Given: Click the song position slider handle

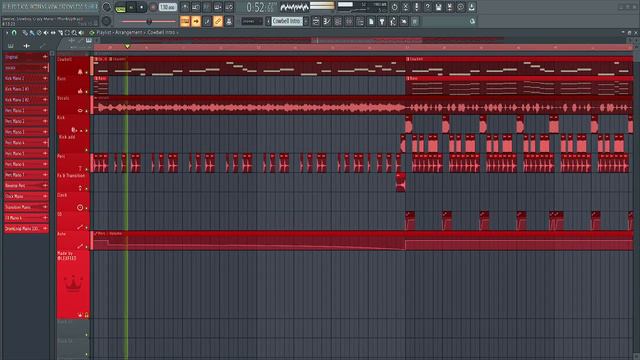Looking at the screenshot, I should tap(149, 21).
